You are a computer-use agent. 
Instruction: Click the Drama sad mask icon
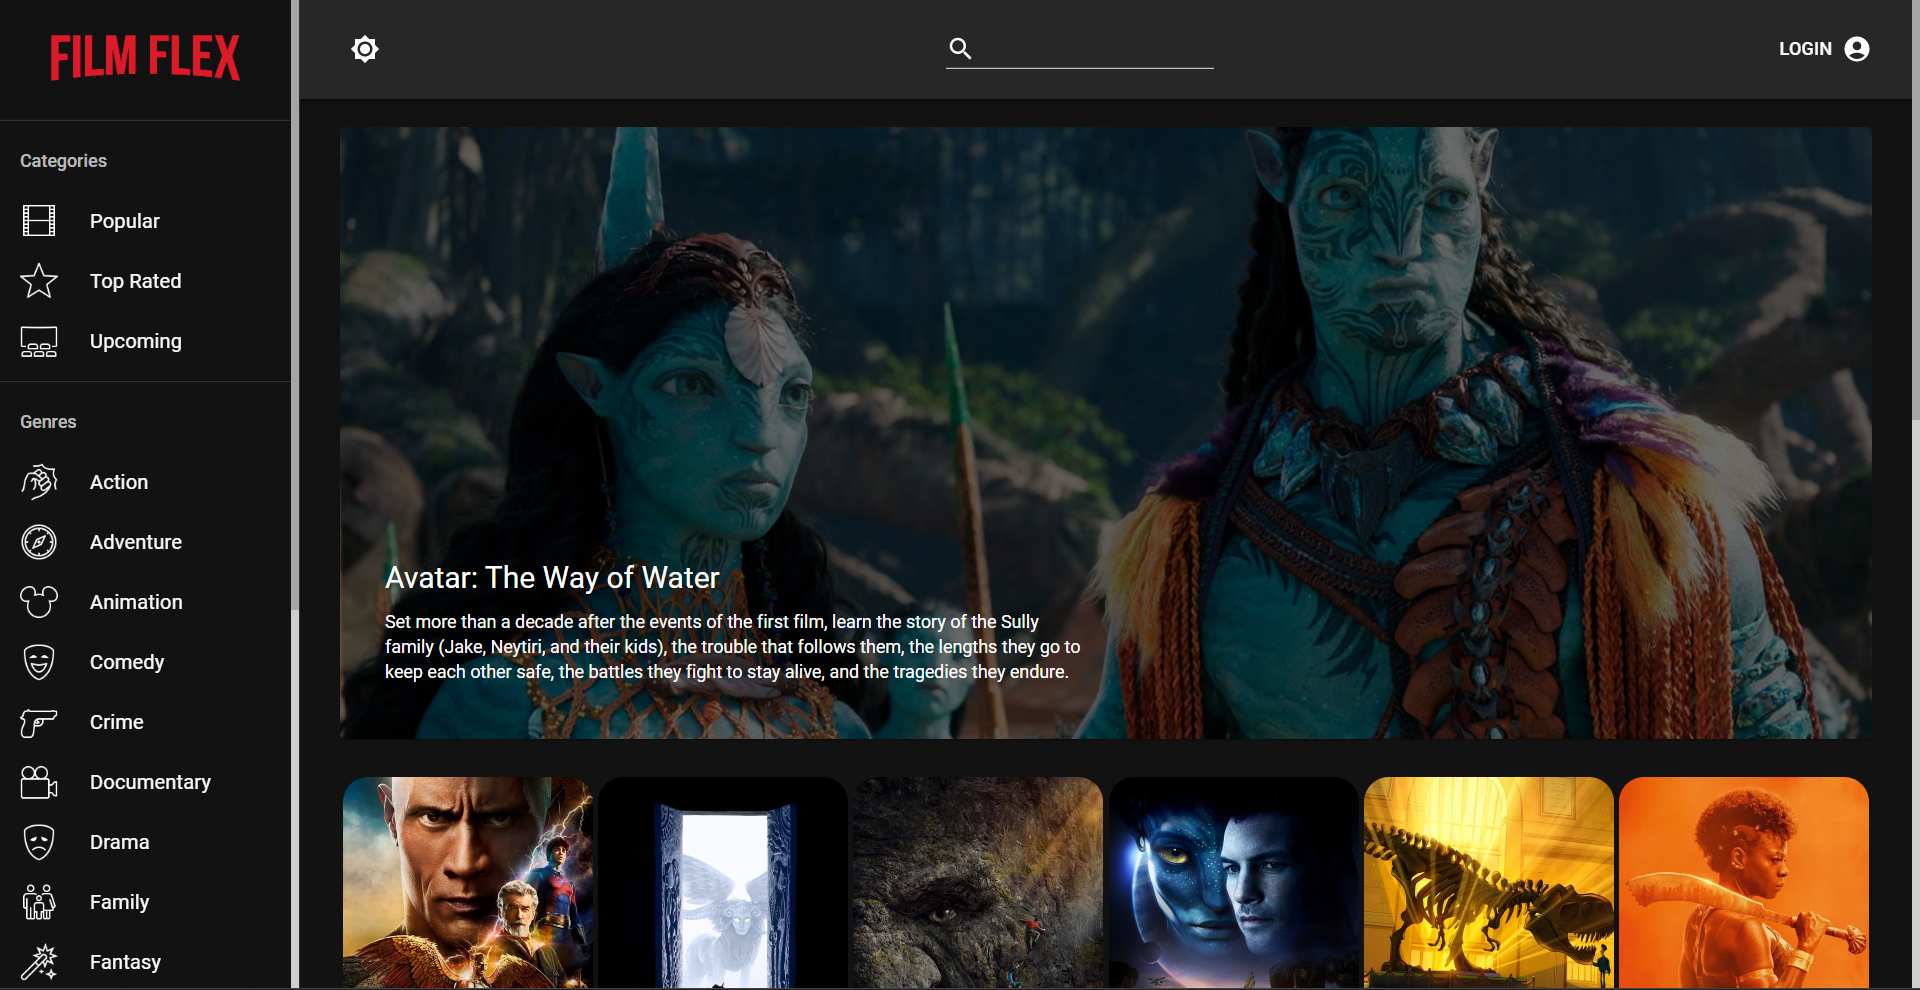[x=39, y=842]
